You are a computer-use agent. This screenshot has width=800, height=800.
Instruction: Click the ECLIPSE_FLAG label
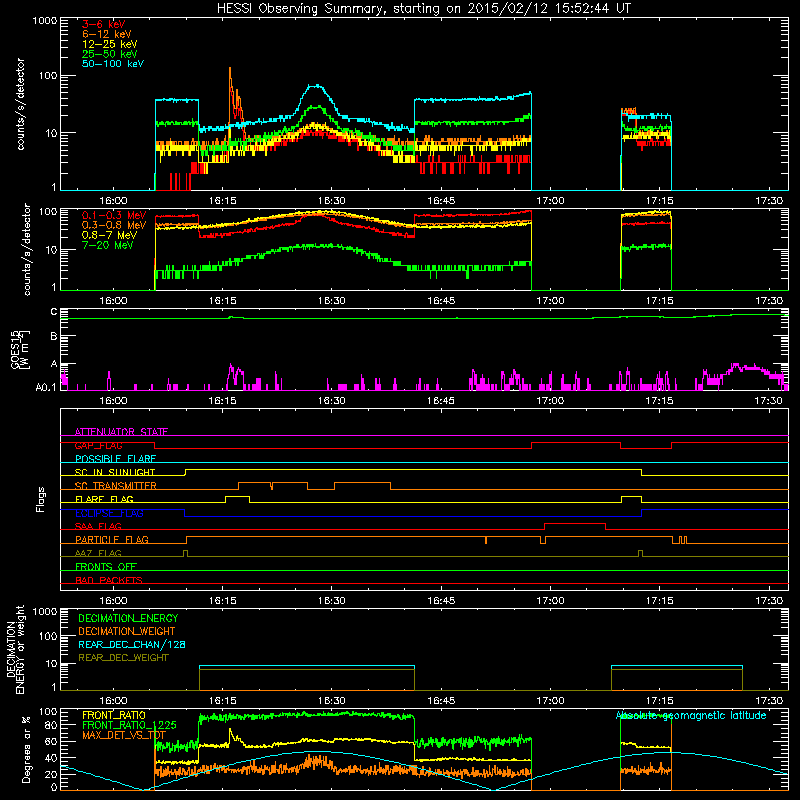(x=109, y=513)
